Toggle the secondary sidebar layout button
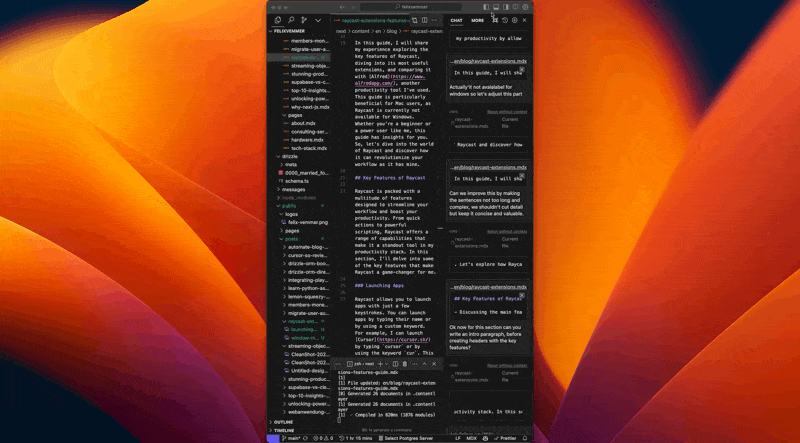800x443 pixels. pyautogui.click(x=506, y=6)
